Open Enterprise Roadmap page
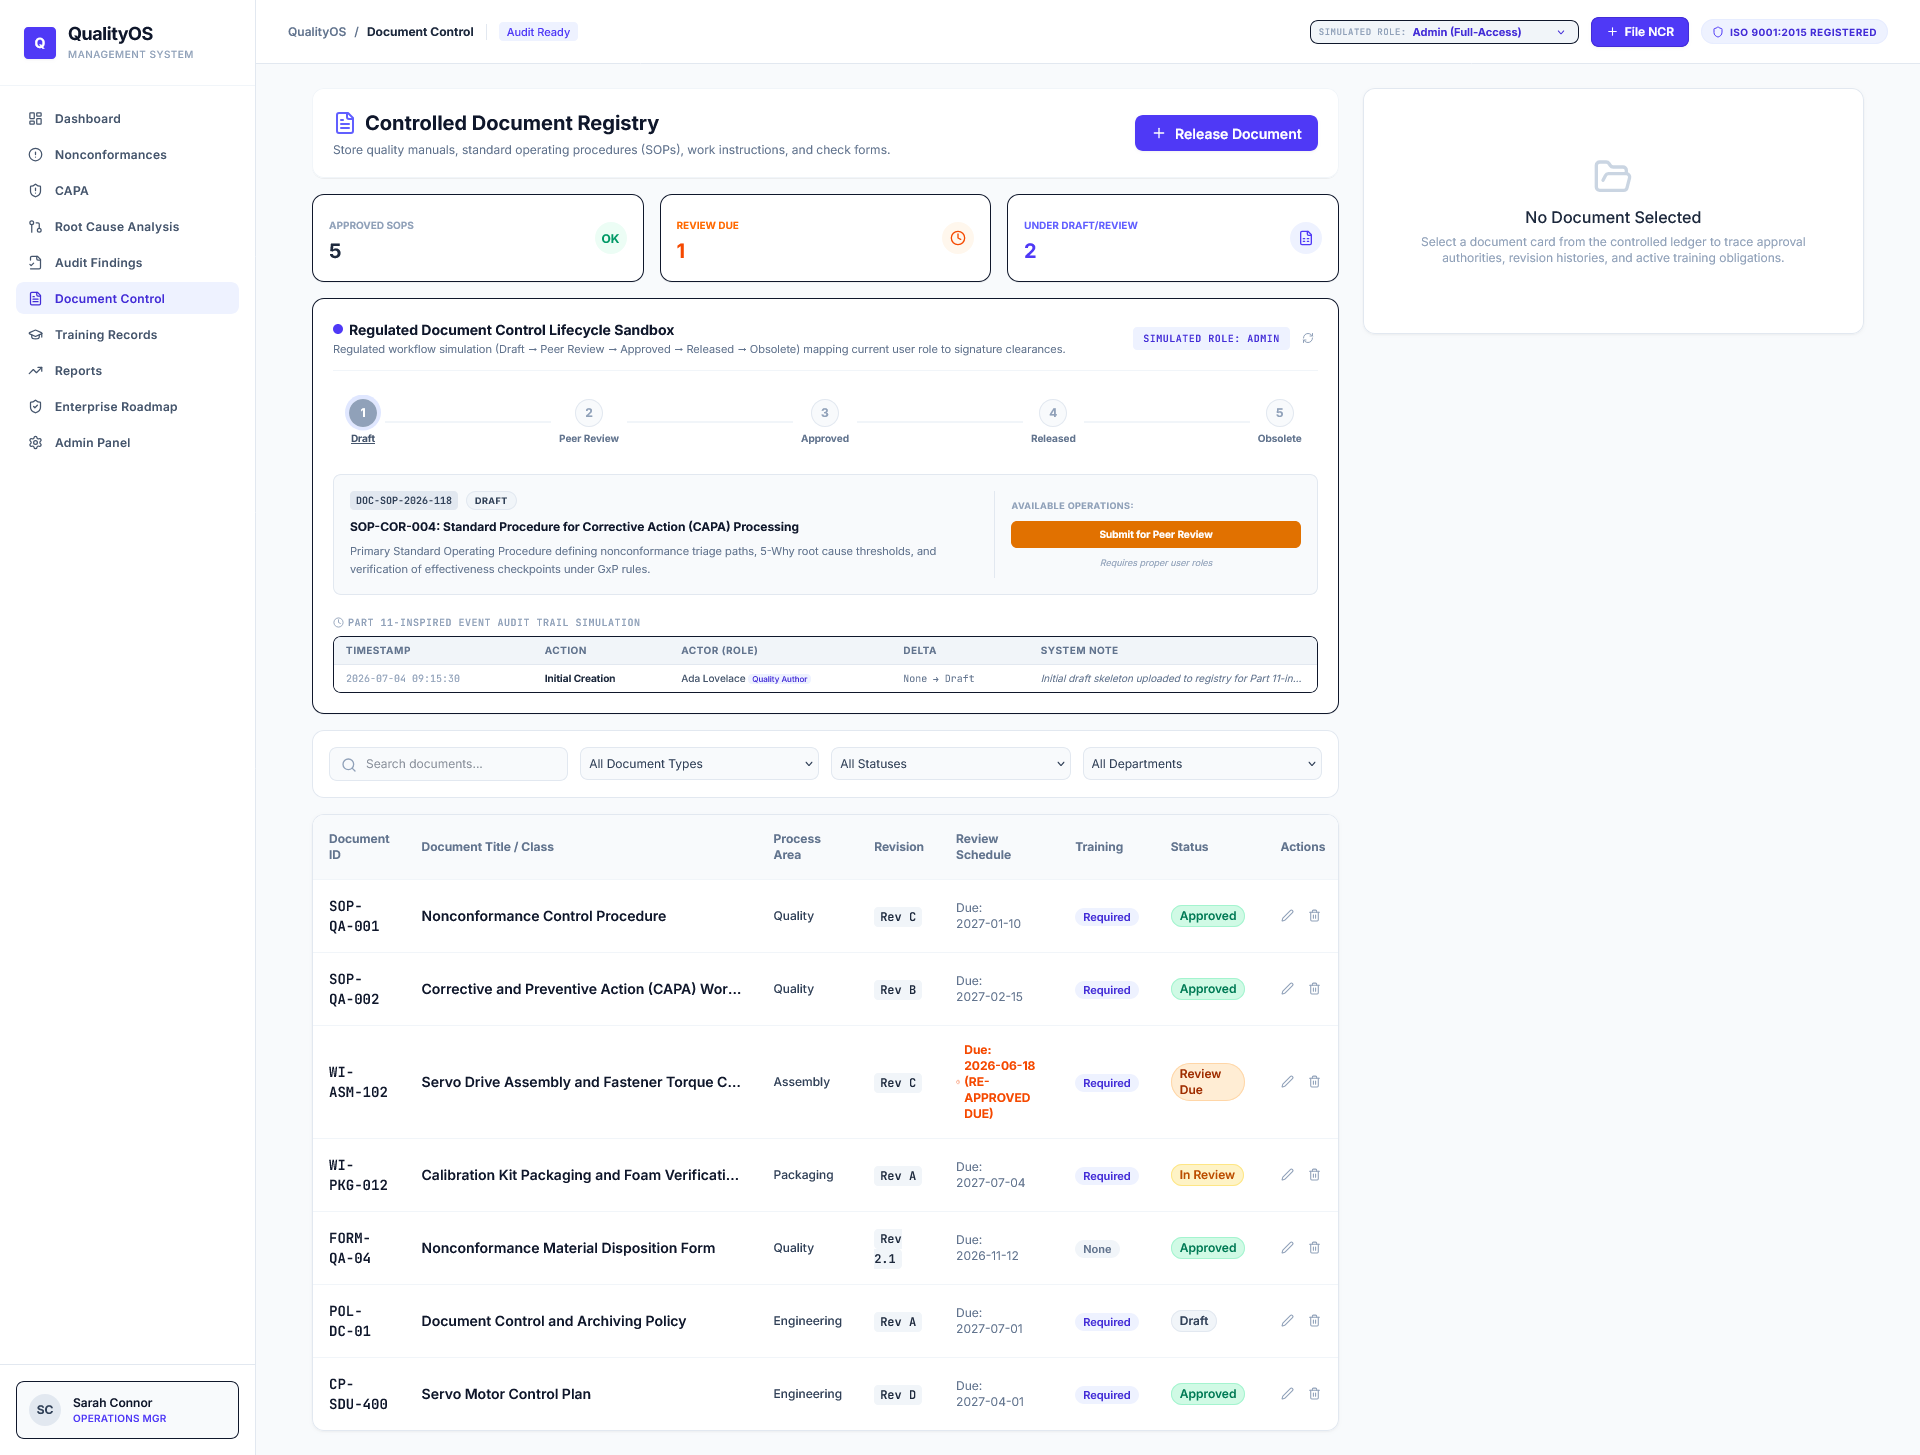Viewport: 1920px width, 1455px height. (127, 407)
